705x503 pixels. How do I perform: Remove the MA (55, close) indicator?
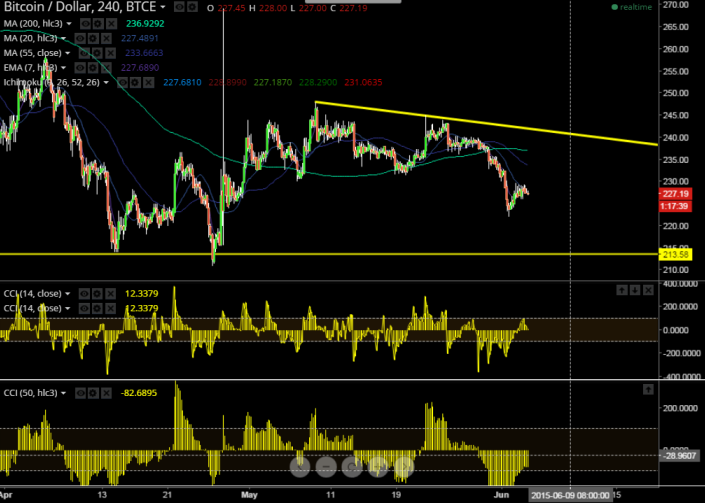coord(111,53)
